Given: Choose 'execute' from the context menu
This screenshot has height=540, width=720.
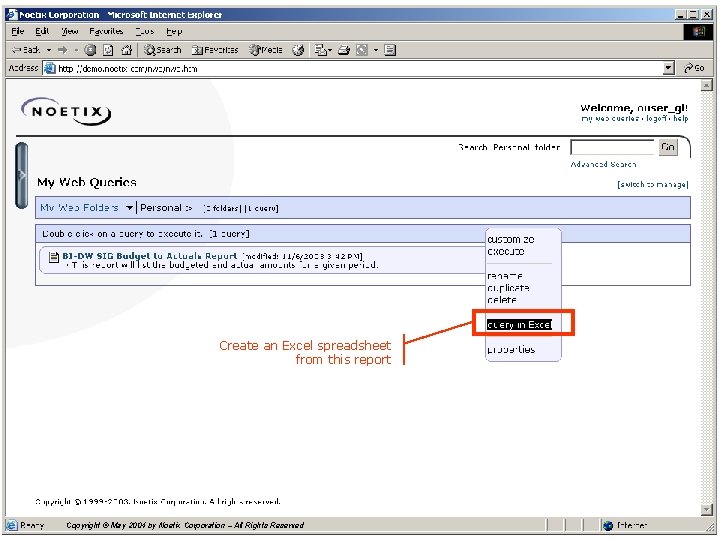Looking at the screenshot, I should pyautogui.click(x=506, y=252).
